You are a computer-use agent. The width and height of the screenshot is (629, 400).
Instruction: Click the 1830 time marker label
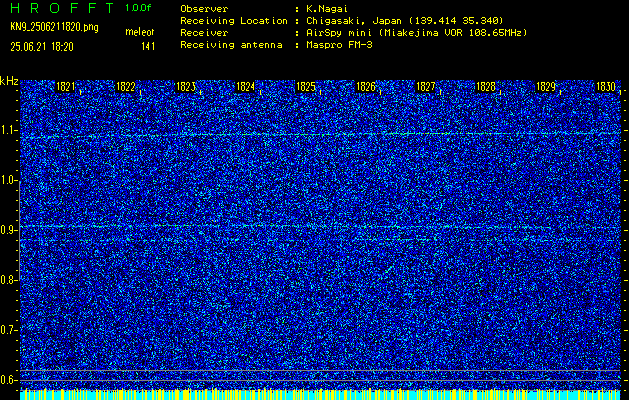(x=606, y=87)
